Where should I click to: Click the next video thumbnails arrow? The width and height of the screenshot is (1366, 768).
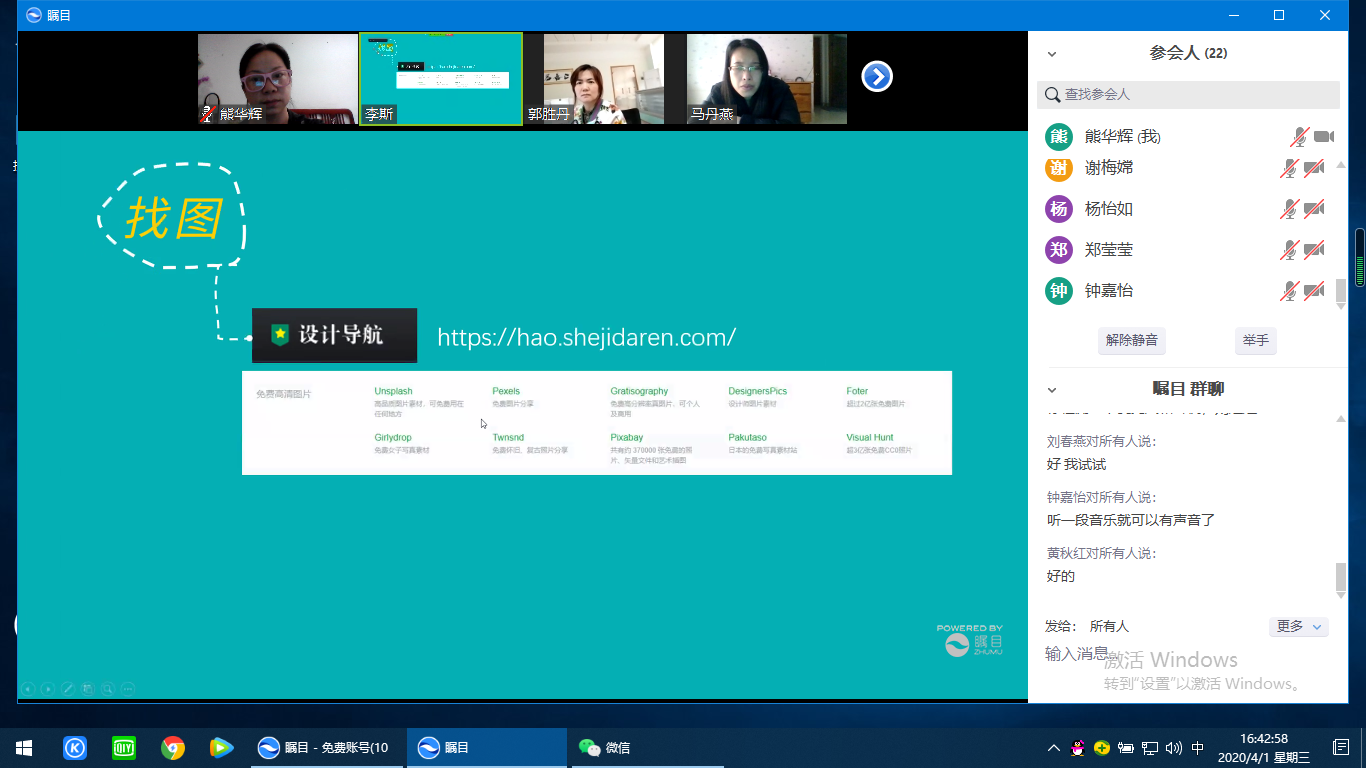pyautogui.click(x=877, y=77)
